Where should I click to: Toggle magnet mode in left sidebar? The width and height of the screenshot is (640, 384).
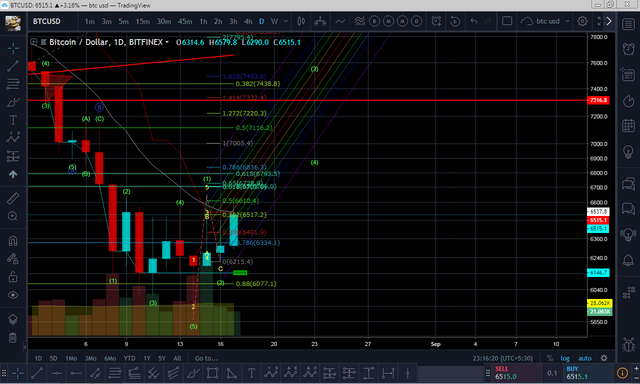(x=13, y=241)
